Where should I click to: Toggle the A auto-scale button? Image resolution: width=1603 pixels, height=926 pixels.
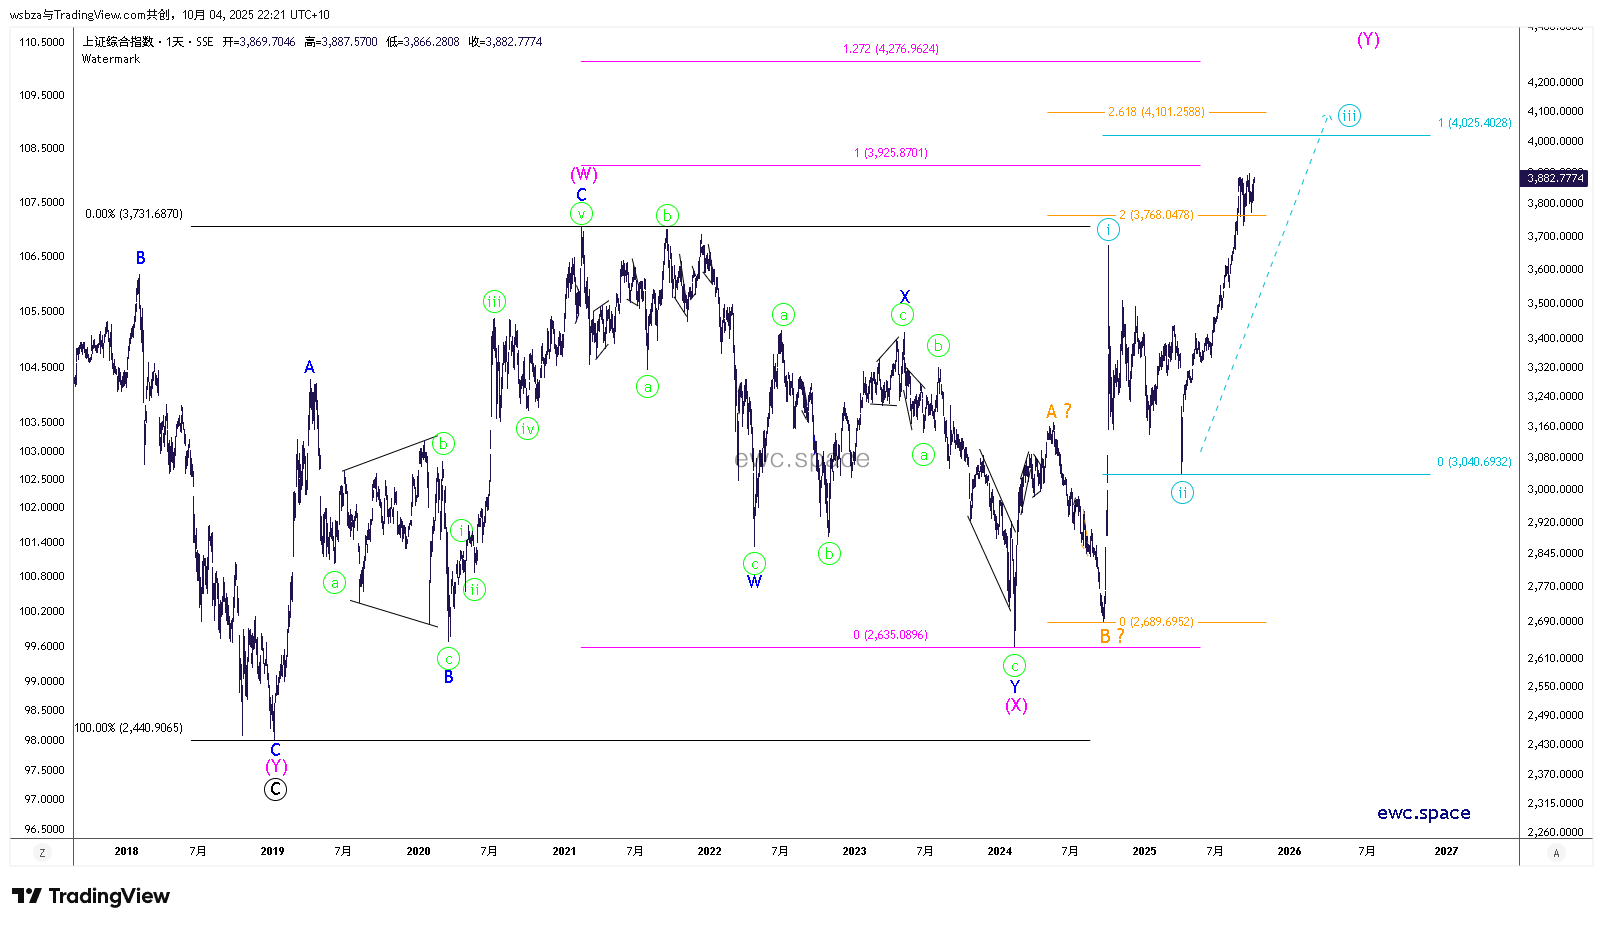tap(1555, 853)
